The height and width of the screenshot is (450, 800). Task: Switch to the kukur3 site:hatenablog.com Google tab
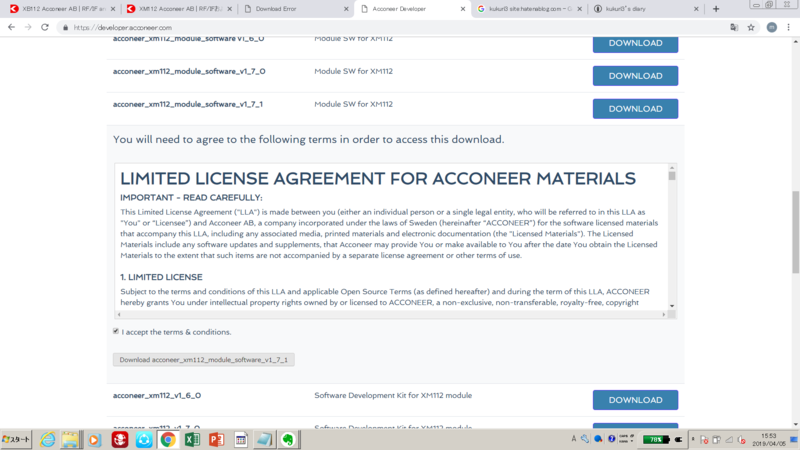(528, 9)
